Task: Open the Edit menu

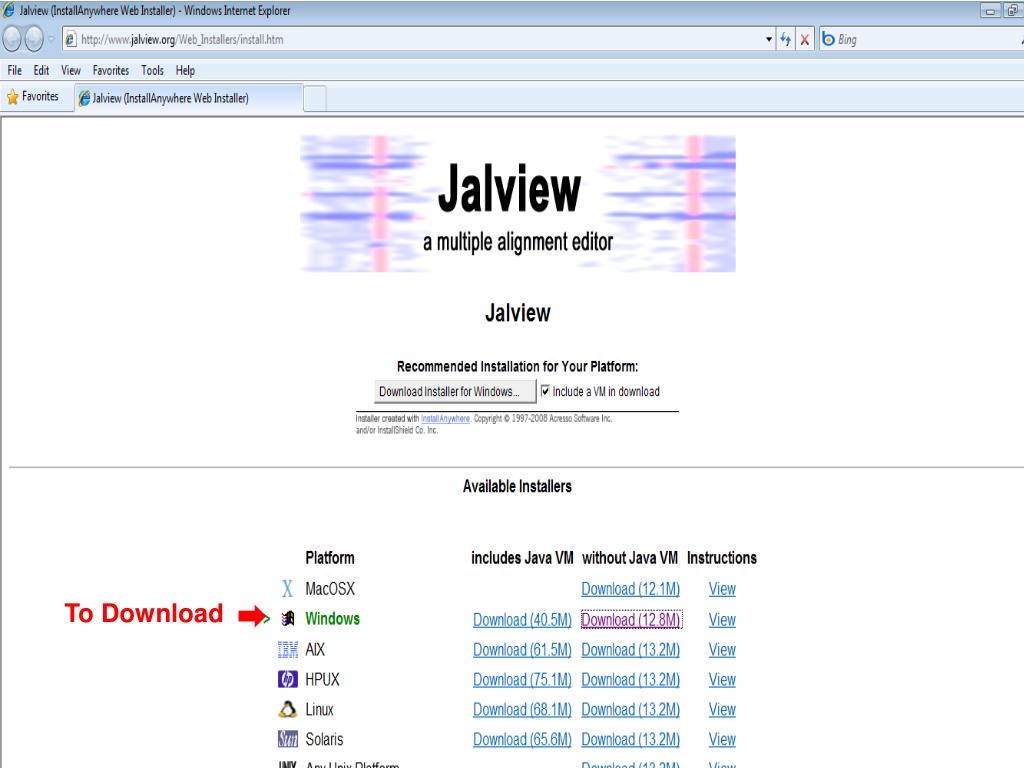Action: tap(41, 71)
